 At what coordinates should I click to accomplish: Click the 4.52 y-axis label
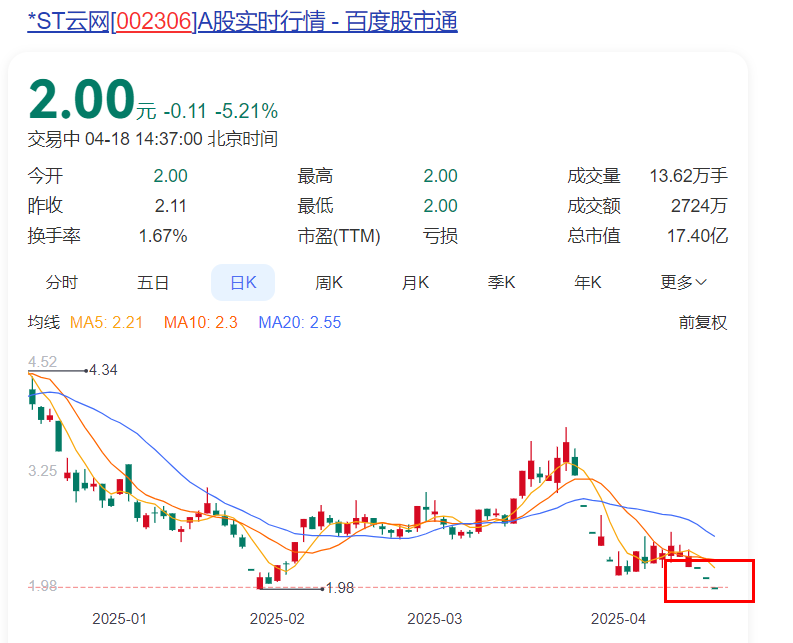pyautogui.click(x=42, y=362)
